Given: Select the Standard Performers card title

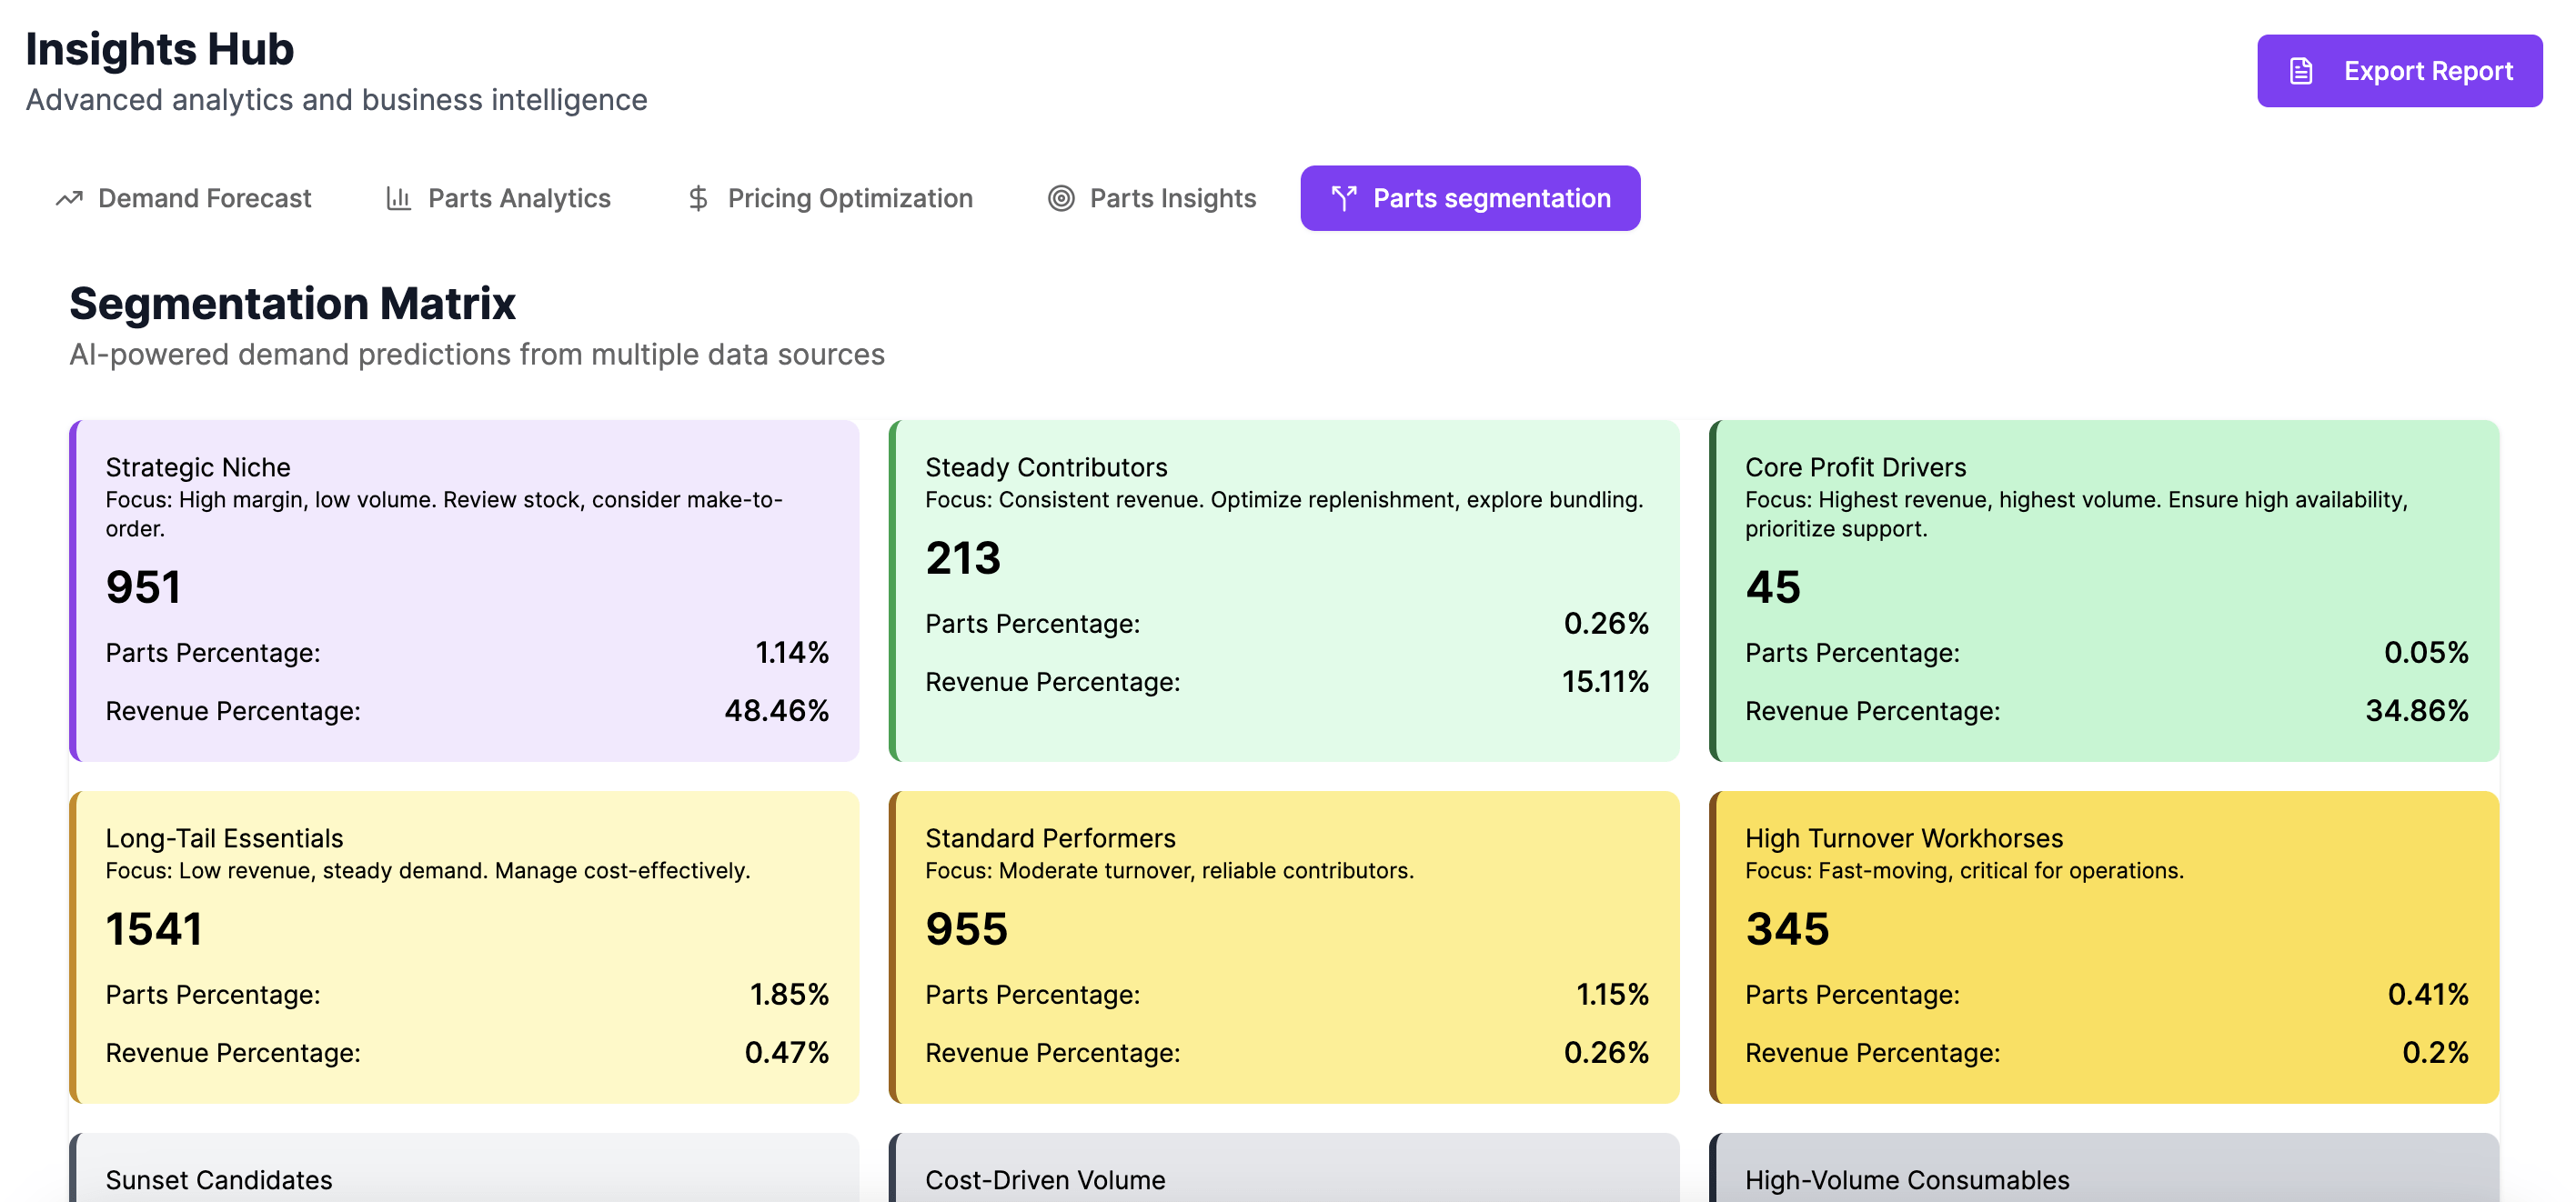Looking at the screenshot, I should (x=1050, y=838).
